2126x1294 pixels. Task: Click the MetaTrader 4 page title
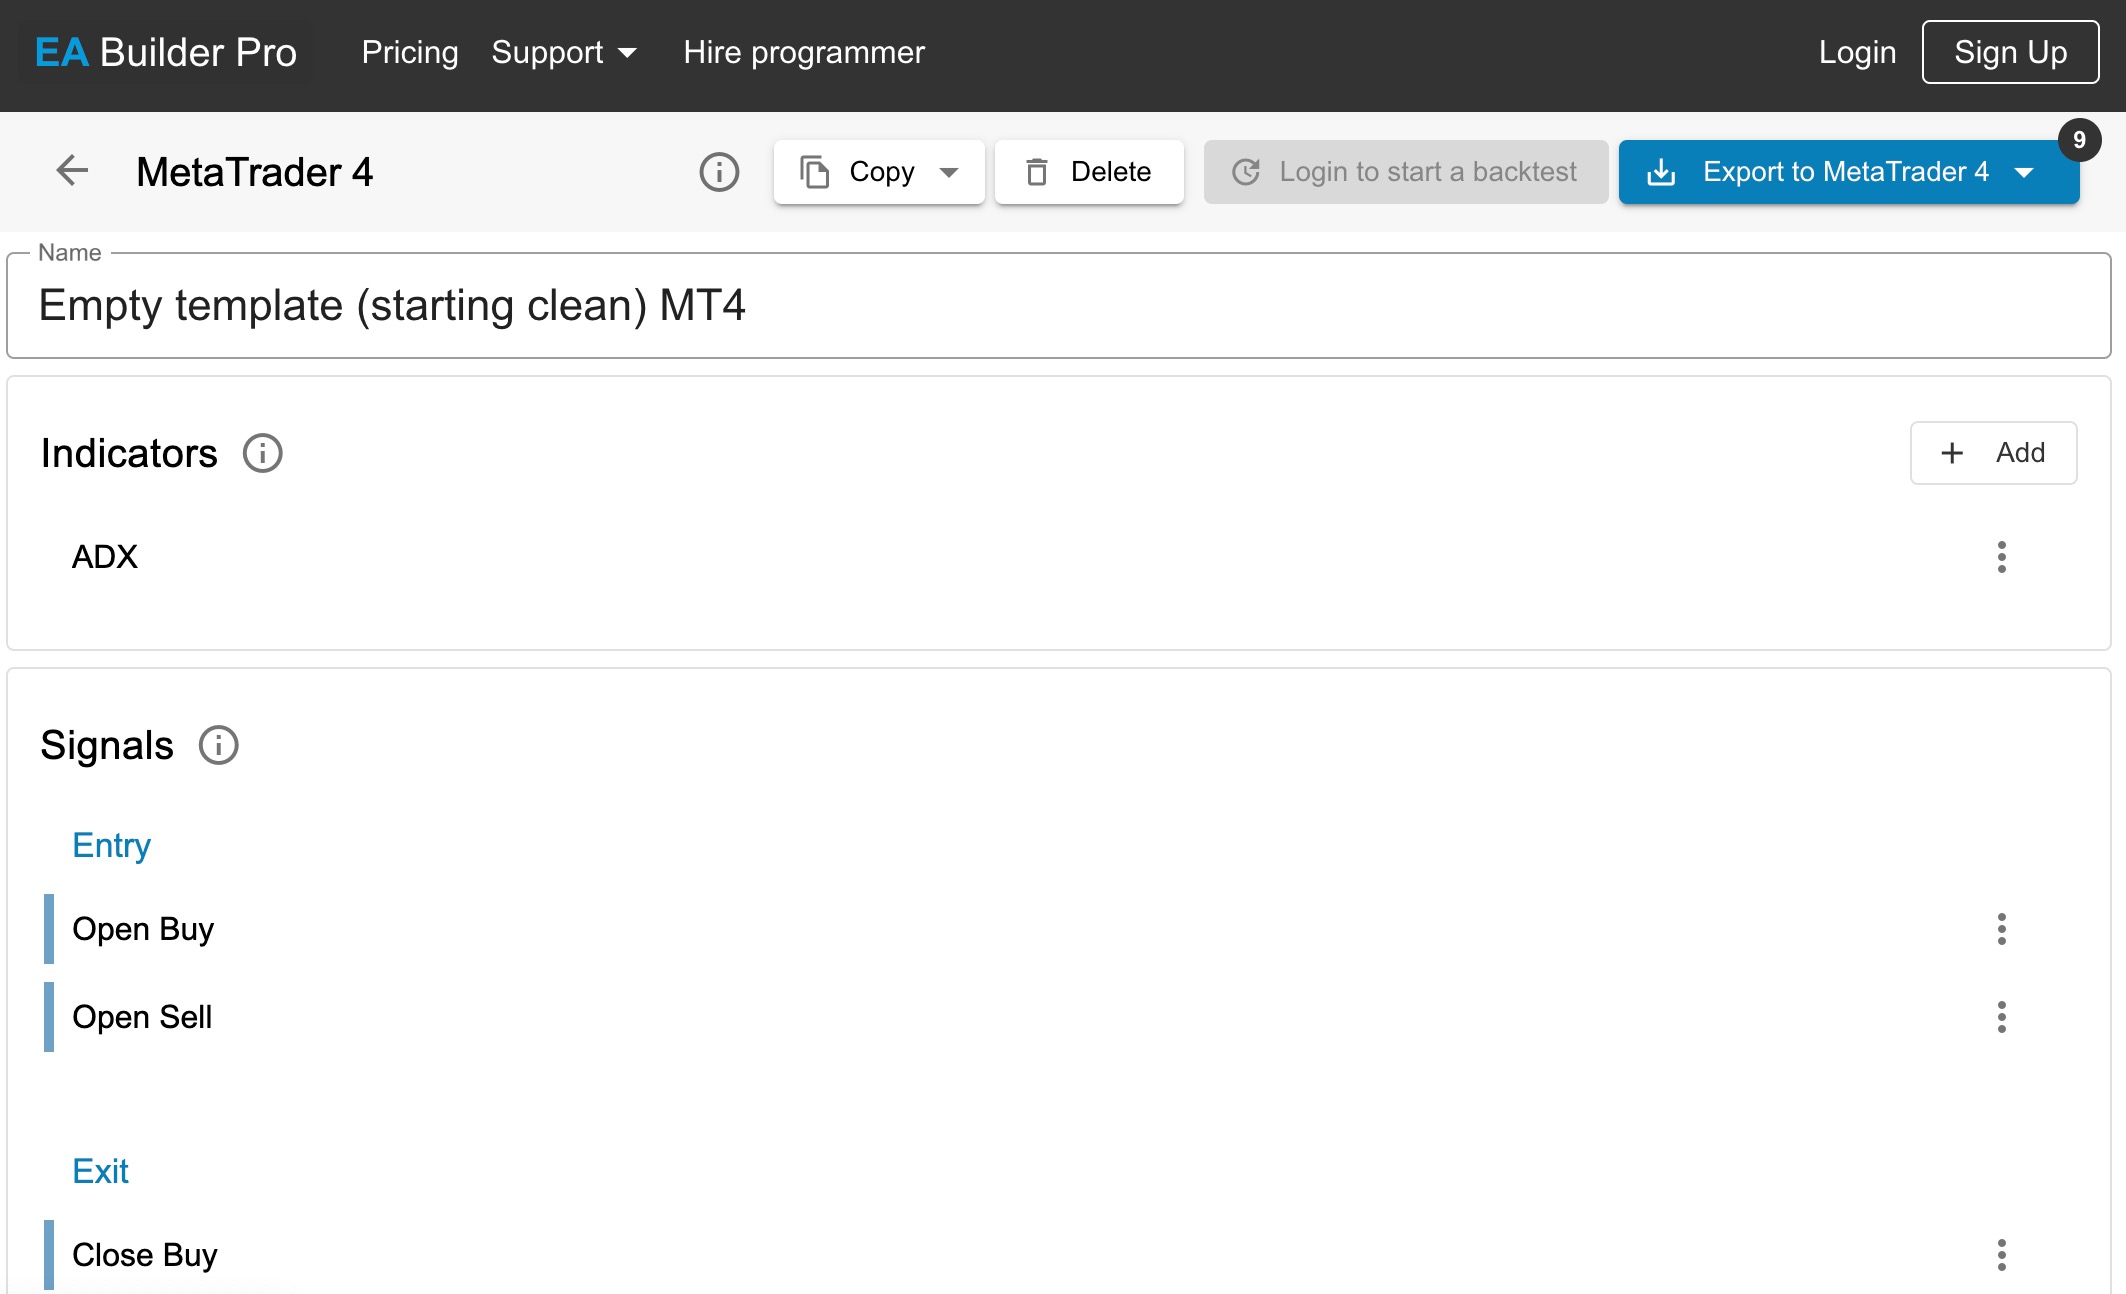click(254, 172)
